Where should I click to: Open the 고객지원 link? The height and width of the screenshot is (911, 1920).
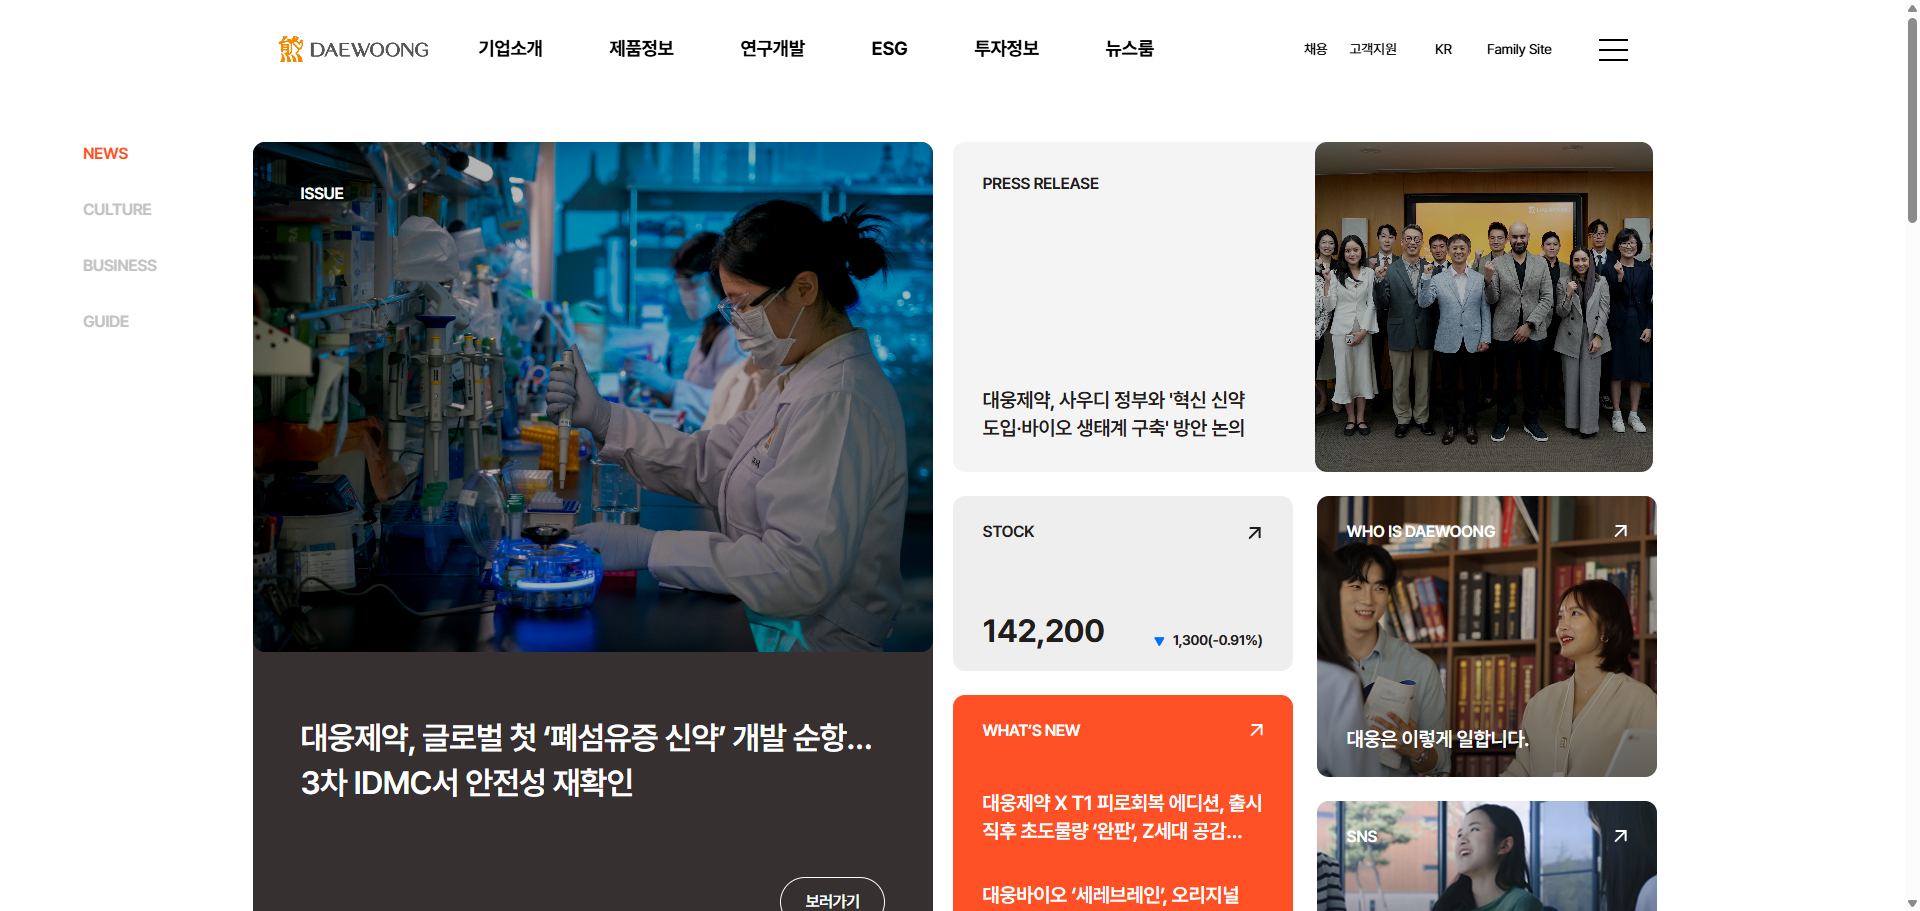pyautogui.click(x=1373, y=49)
